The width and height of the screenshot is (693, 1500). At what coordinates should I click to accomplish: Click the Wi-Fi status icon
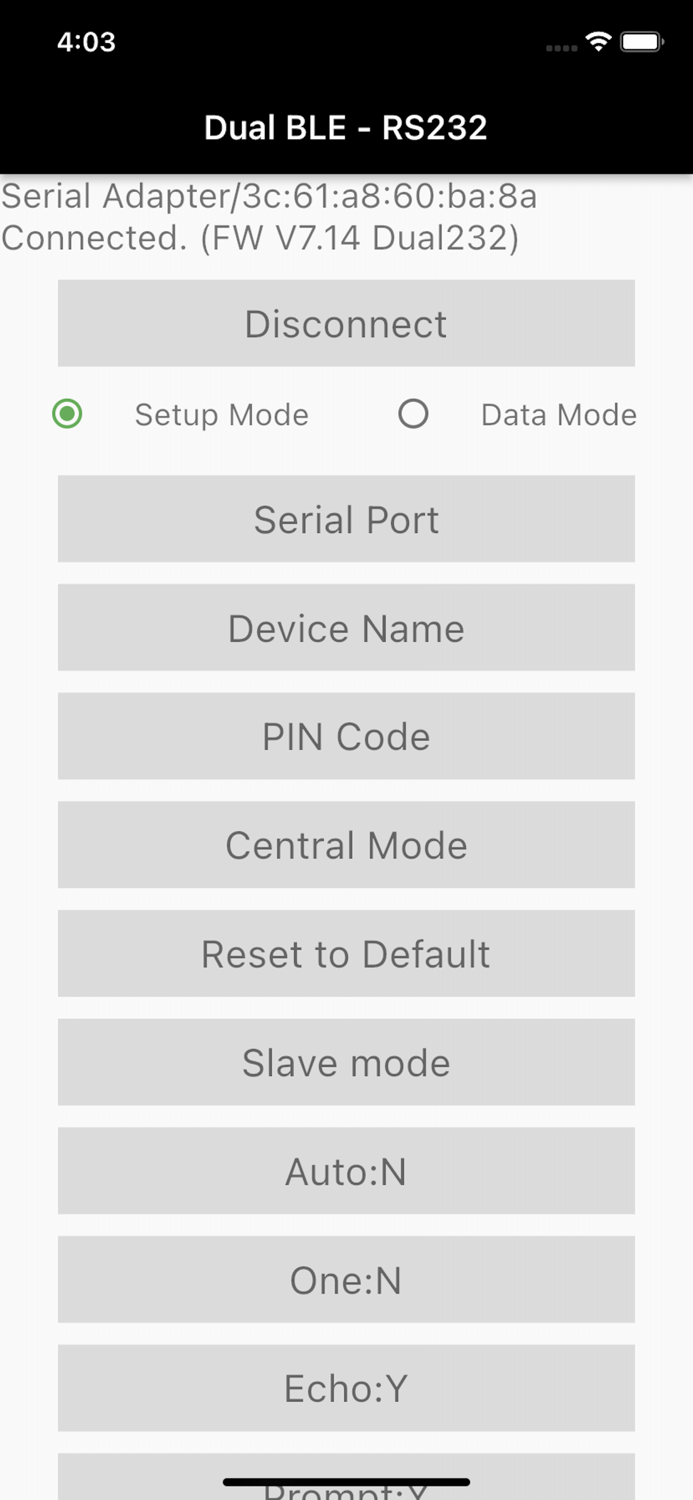(597, 42)
